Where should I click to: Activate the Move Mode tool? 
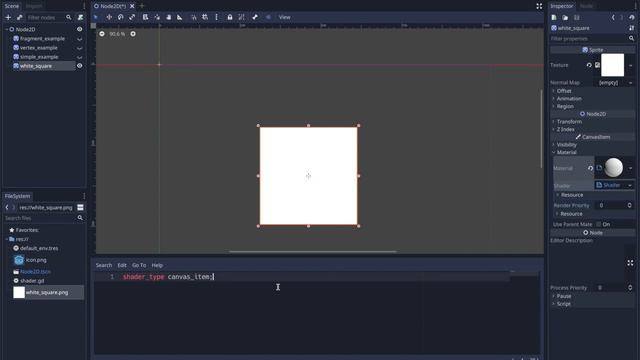[109, 17]
